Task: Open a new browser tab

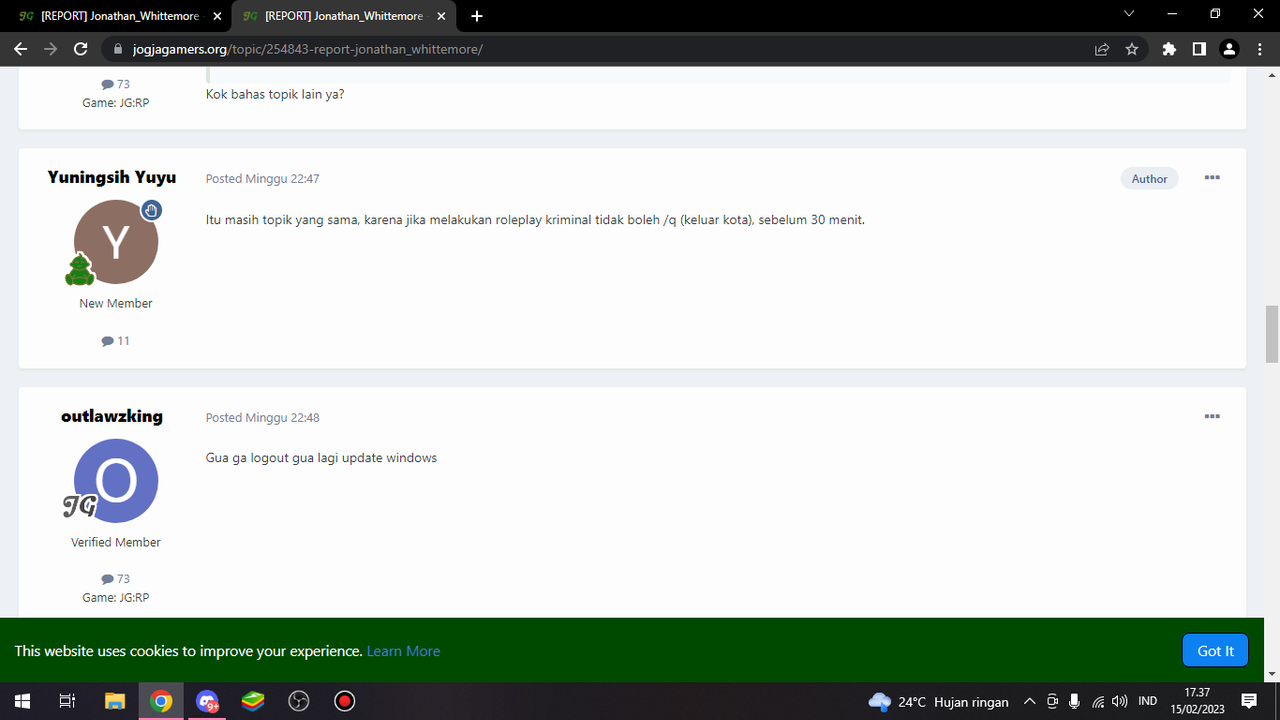Action: point(477,16)
